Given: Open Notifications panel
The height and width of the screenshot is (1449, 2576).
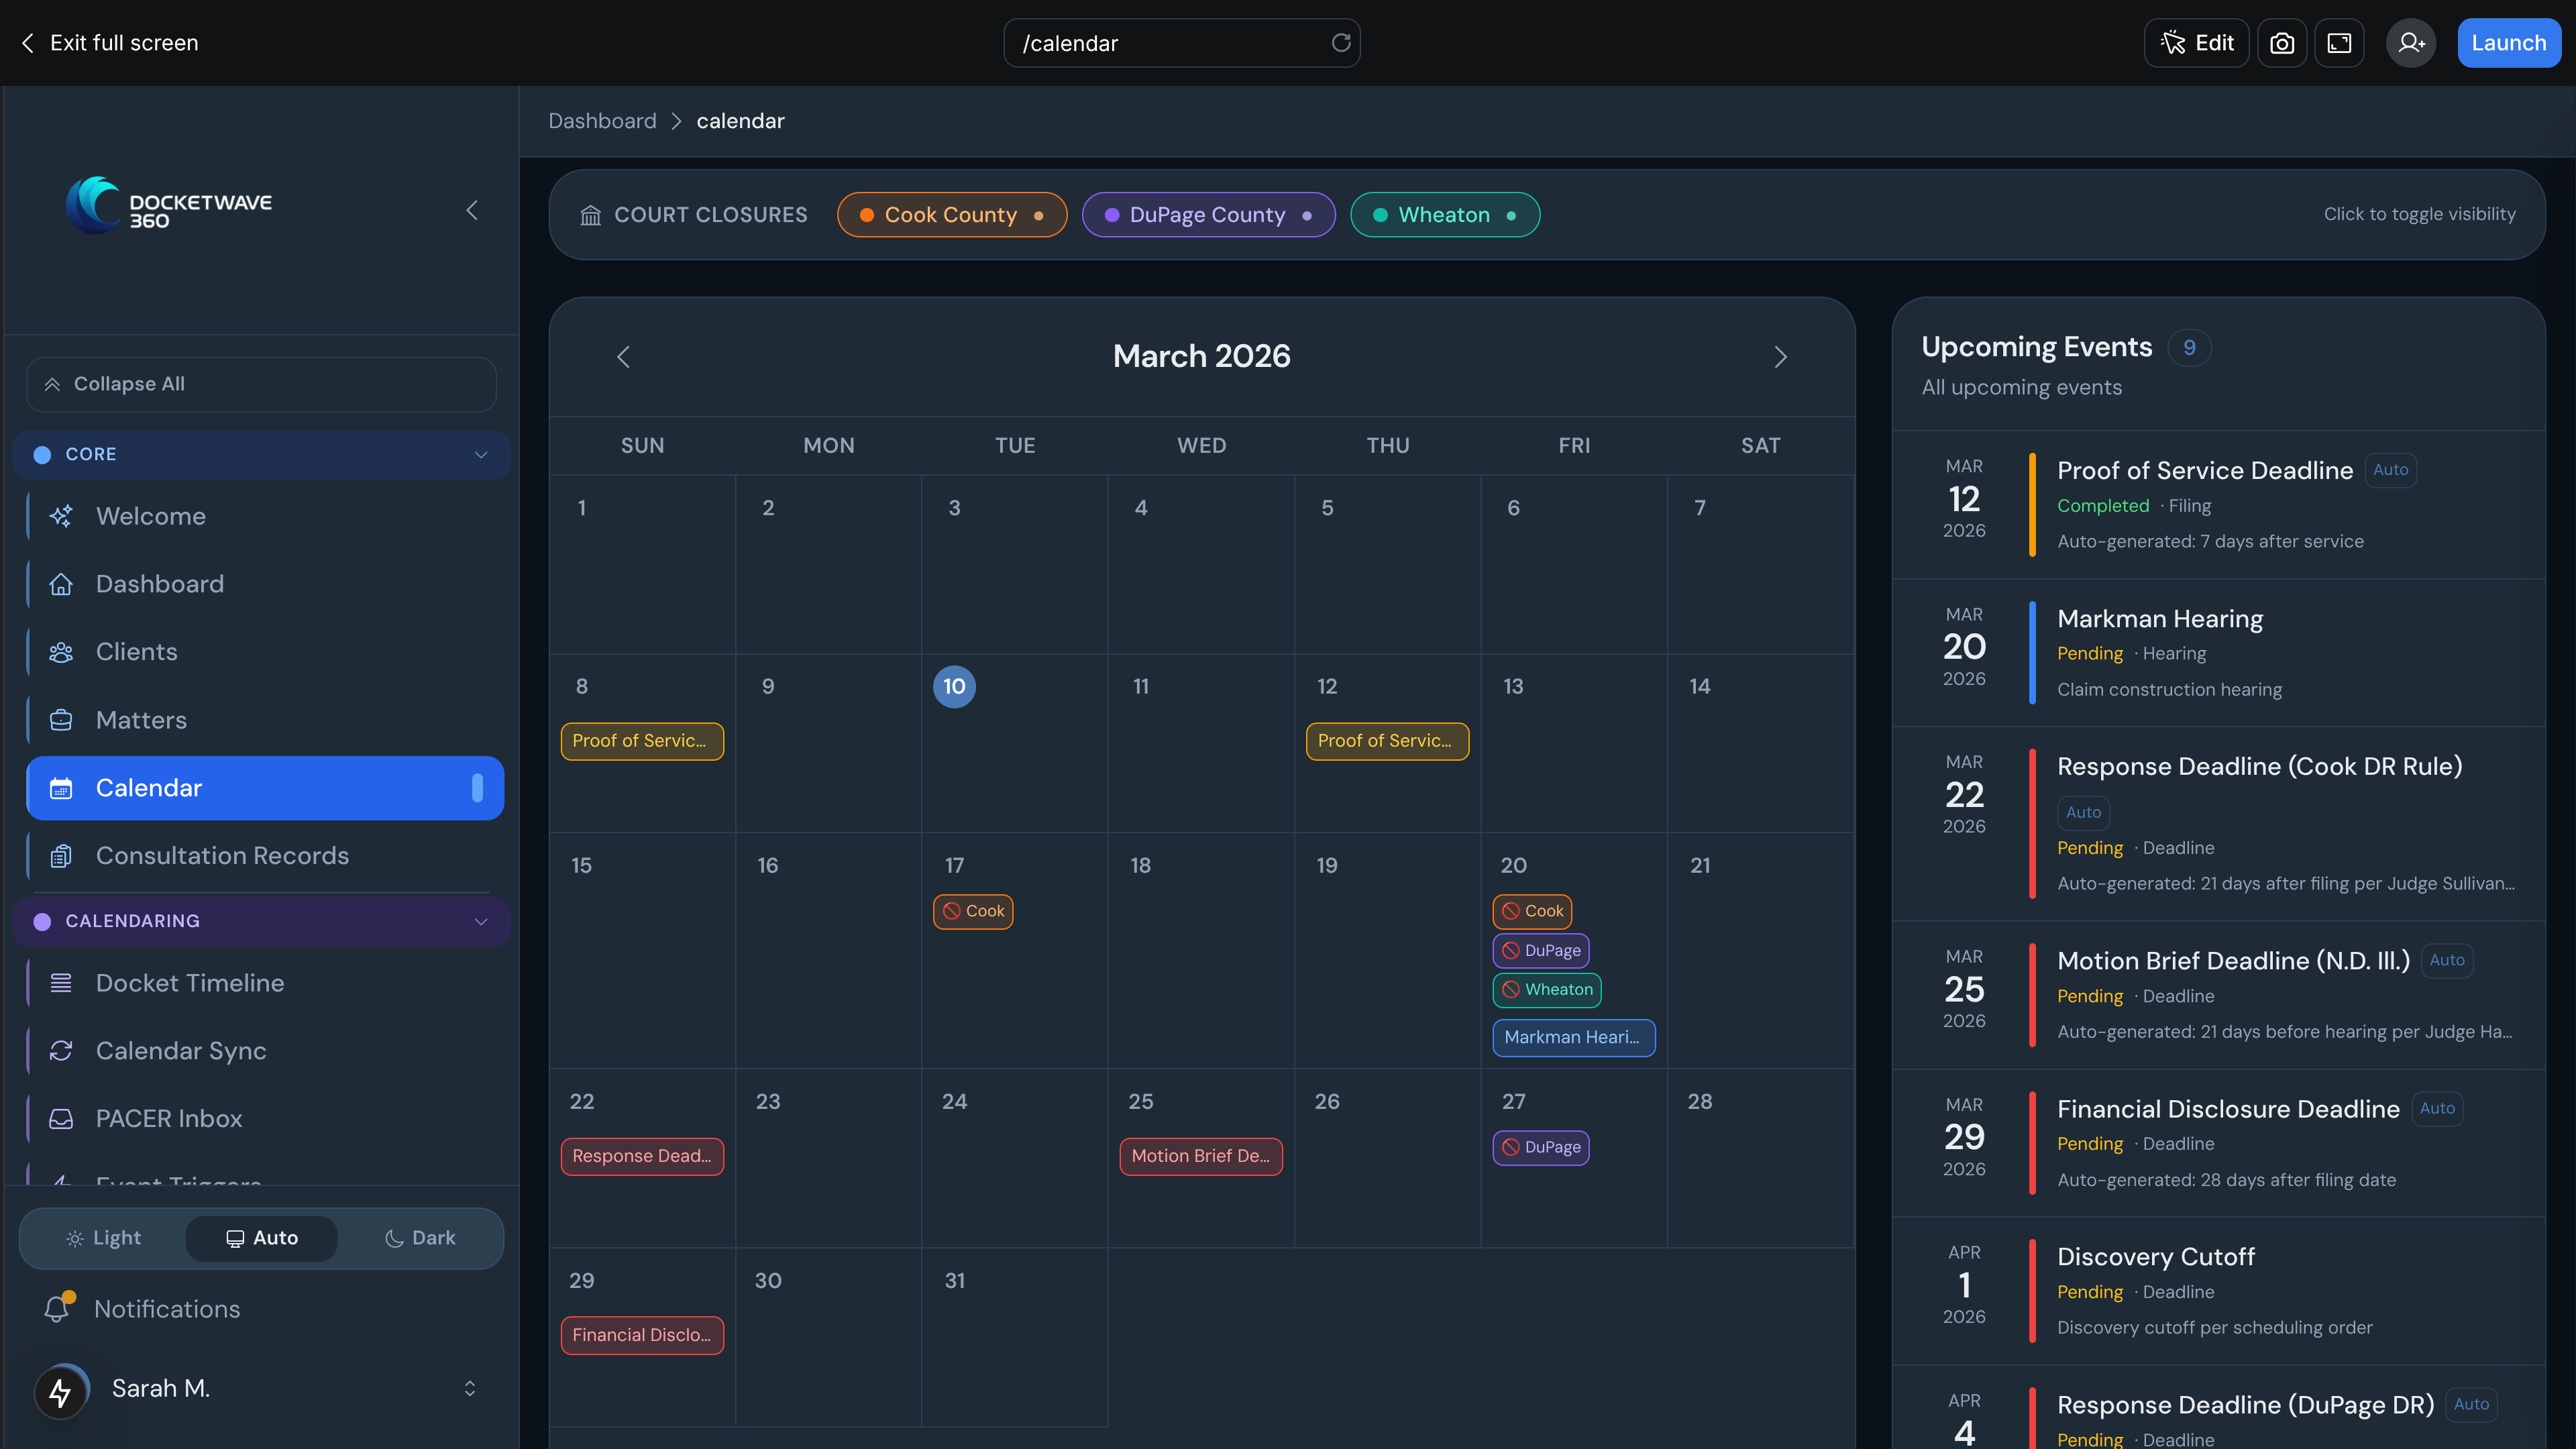Looking at the screenshot, I should pyautogui.click(x=260, y=1309).
